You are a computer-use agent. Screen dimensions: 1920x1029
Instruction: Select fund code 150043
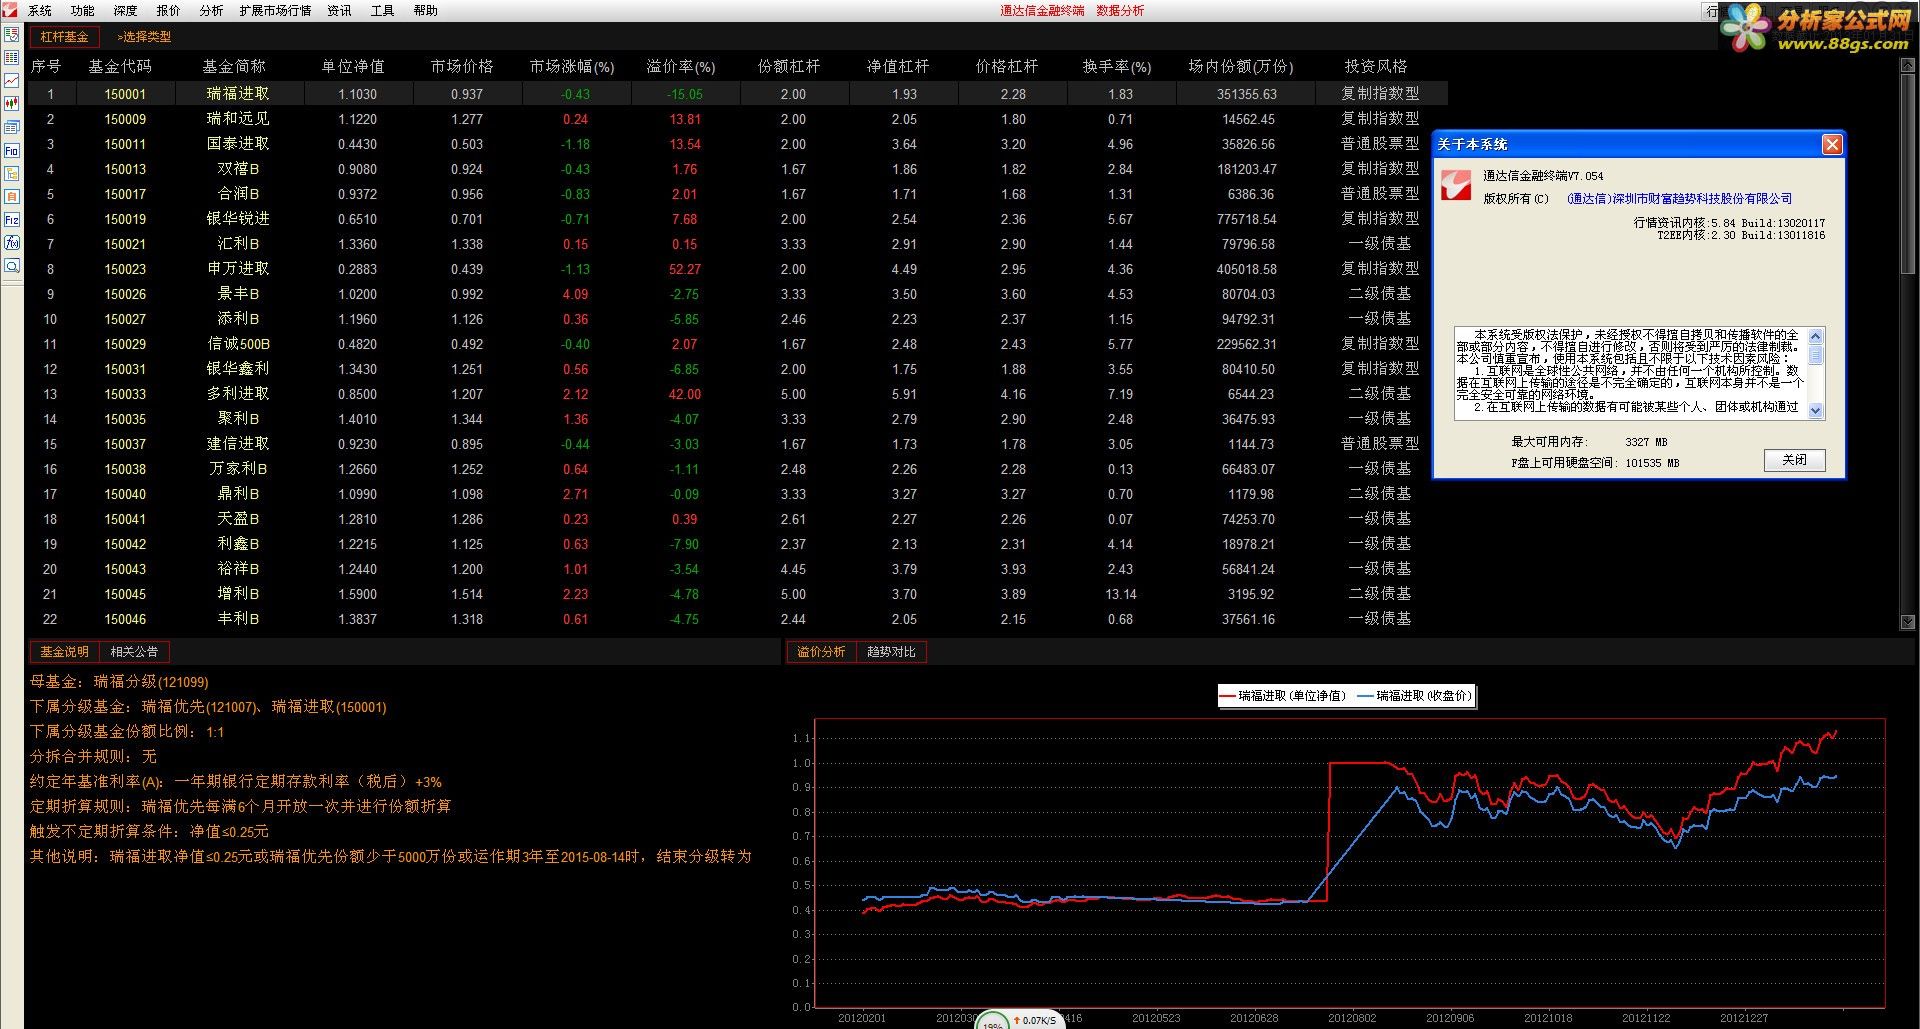pos(125,569)
